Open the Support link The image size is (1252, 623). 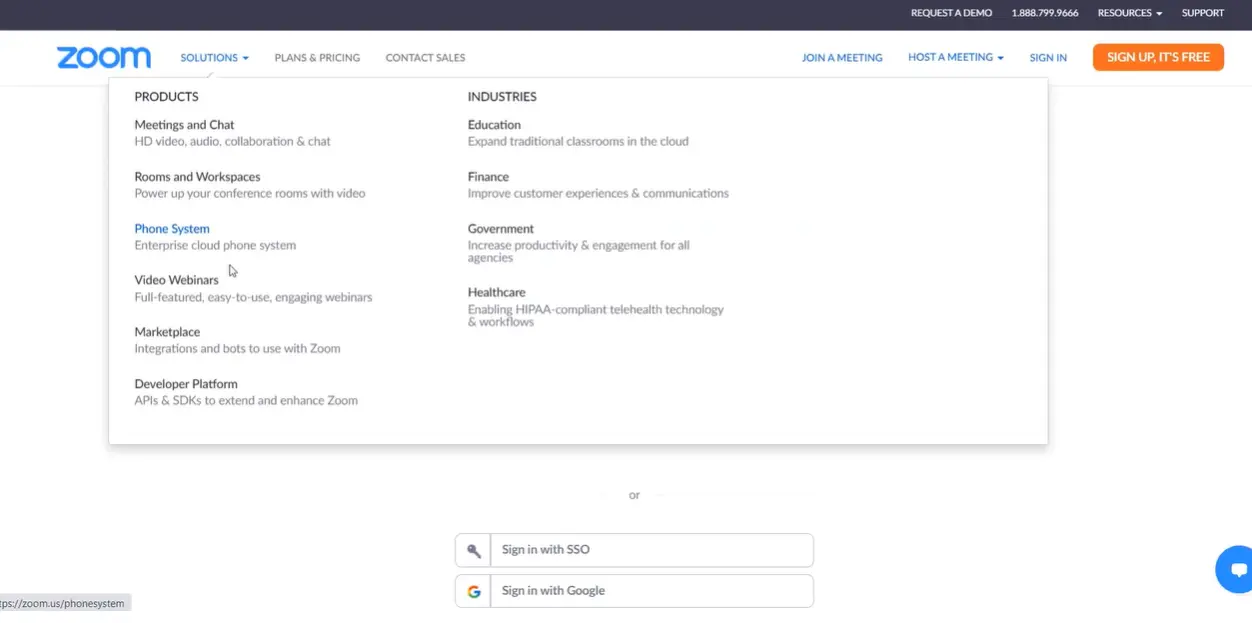[1202, 13]
